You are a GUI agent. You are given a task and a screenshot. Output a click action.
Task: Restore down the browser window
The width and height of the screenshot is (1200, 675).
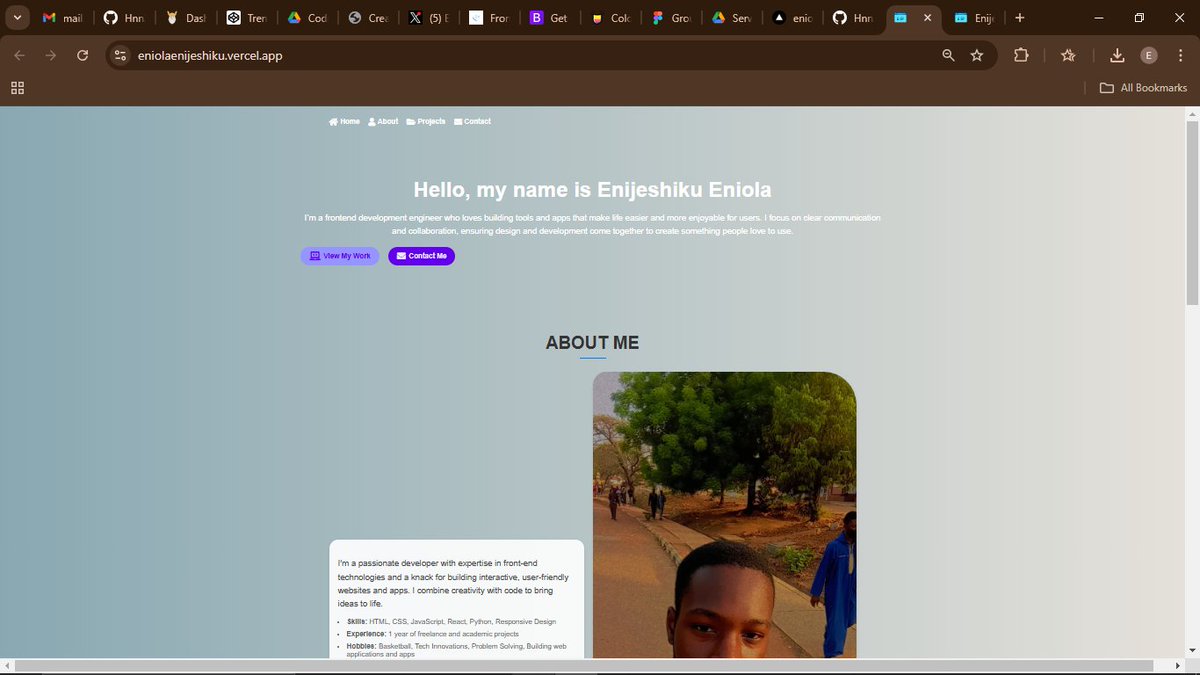click(1139, 18)
